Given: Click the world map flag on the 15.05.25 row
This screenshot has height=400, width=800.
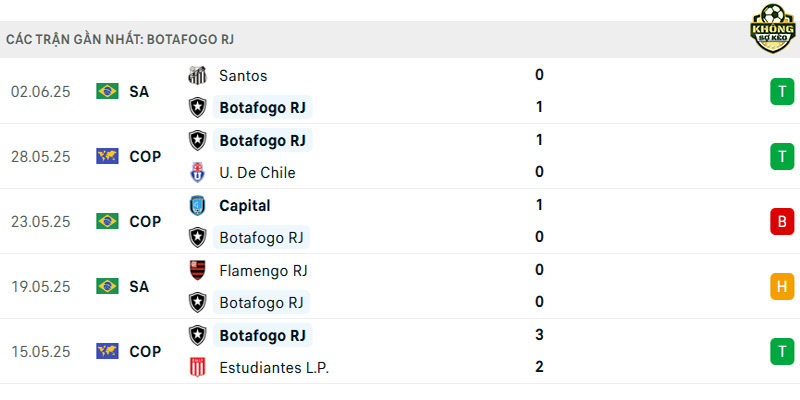Looking at the screenshot, I should [107, 351].
